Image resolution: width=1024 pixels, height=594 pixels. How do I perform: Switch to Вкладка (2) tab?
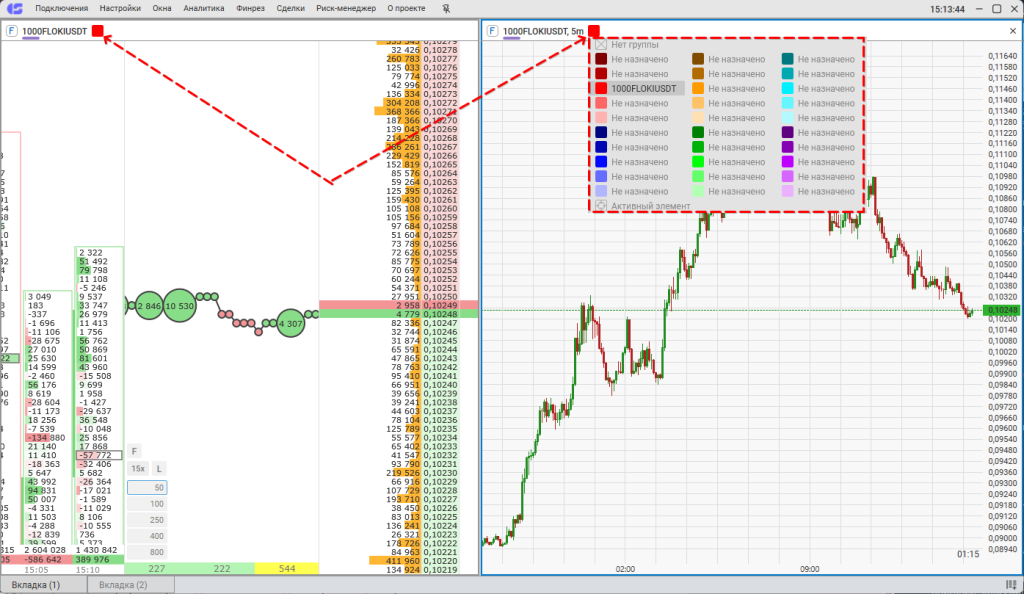pos(123,584)
